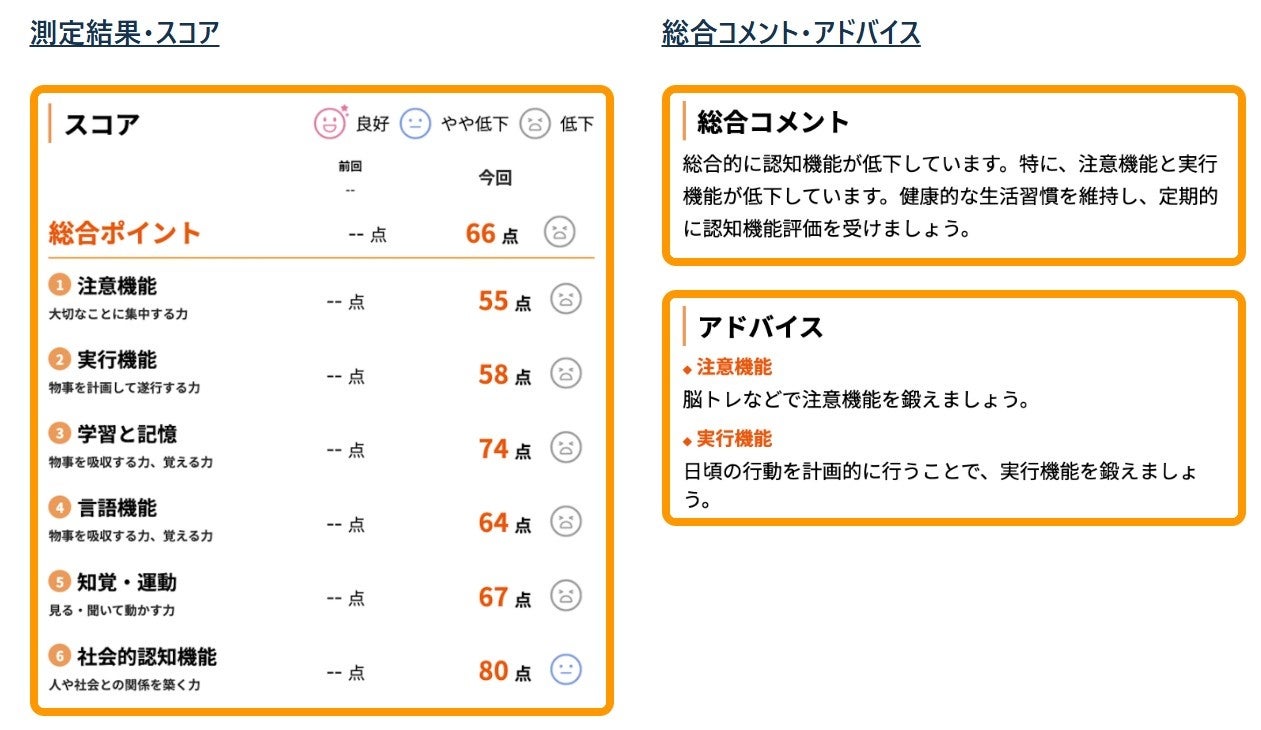Click the sad face icon for 実行機能 score
The height and width of the screenshot is (730, 1261).
pos(566,373)
